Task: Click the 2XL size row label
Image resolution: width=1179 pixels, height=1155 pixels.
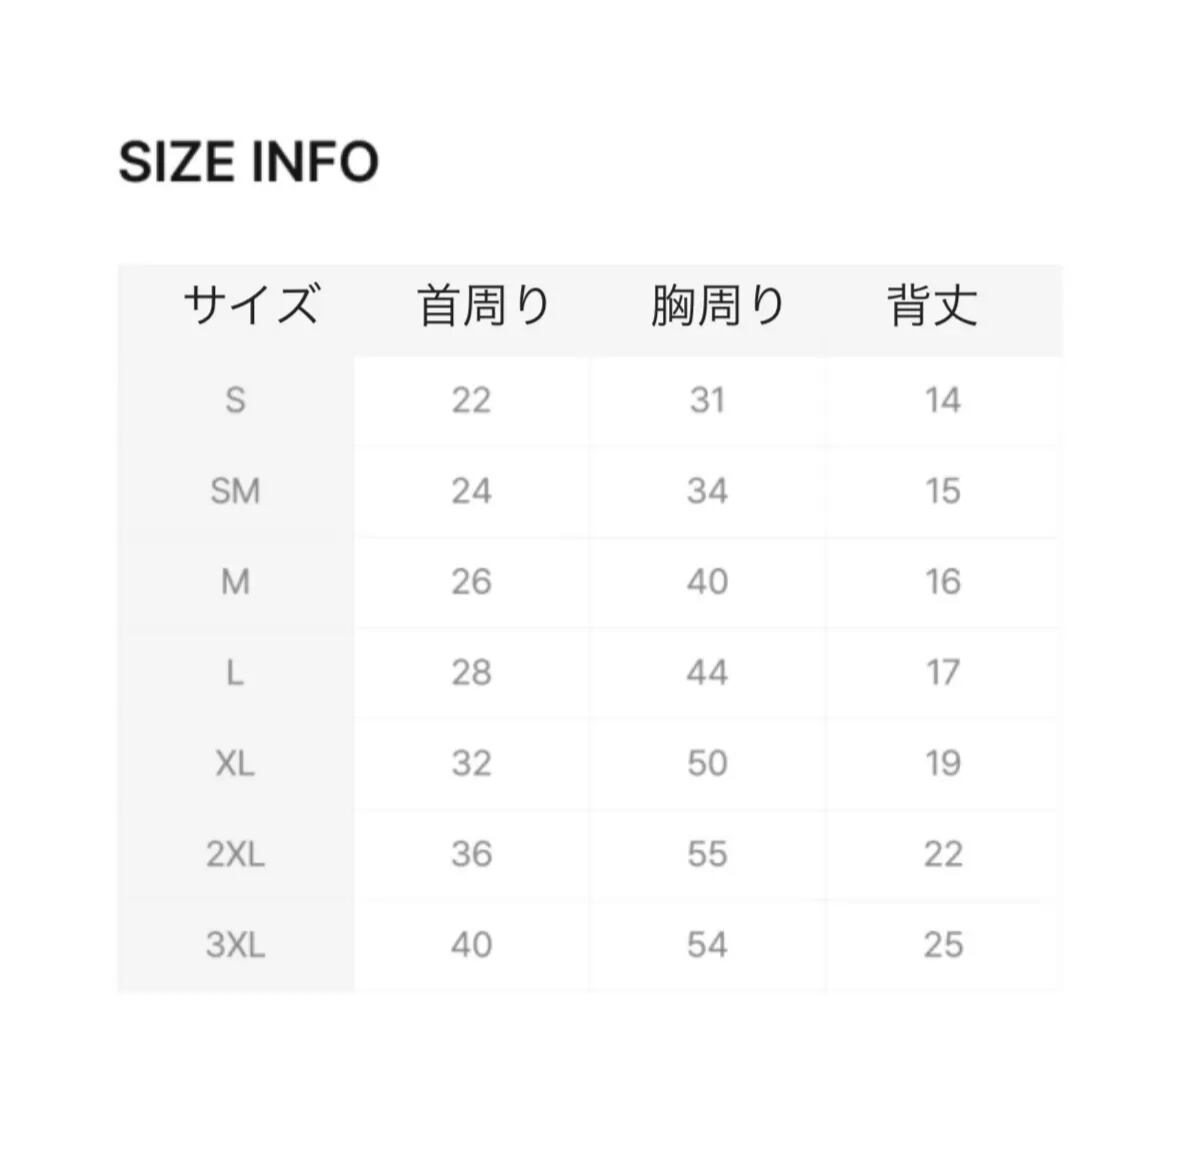Action: click(235, 855)
